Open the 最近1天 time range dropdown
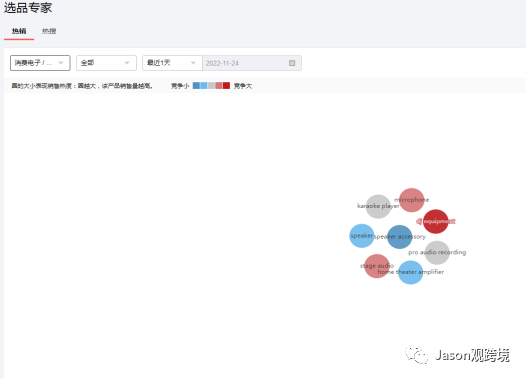The image size is (526, 379). coord(172,63)
